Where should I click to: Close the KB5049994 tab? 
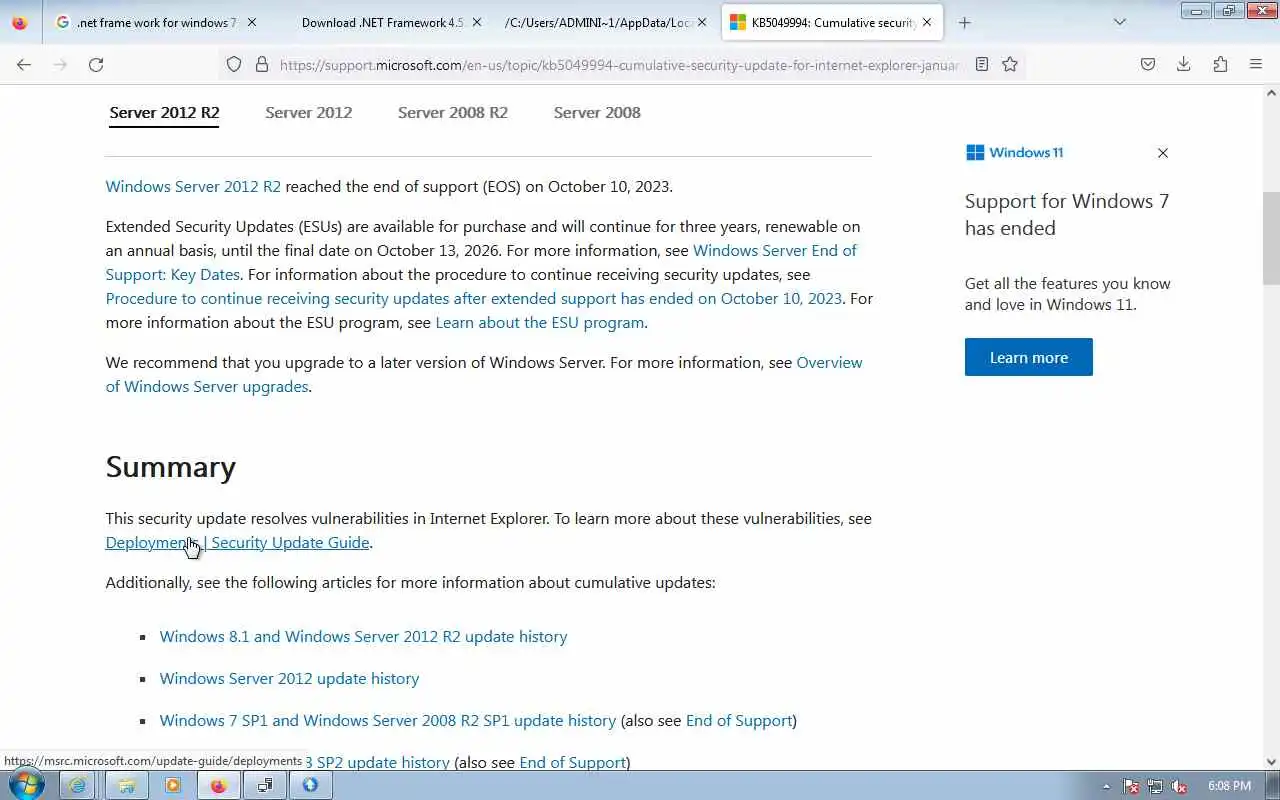(x=927, y=22)
